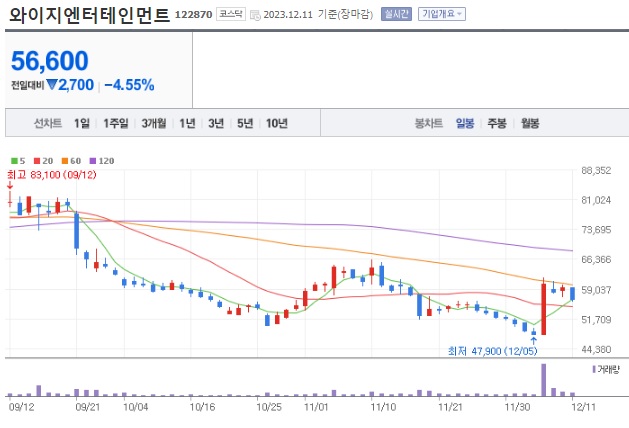Switch to the 주봉 weekly candle chart

[x=497, y=123]
